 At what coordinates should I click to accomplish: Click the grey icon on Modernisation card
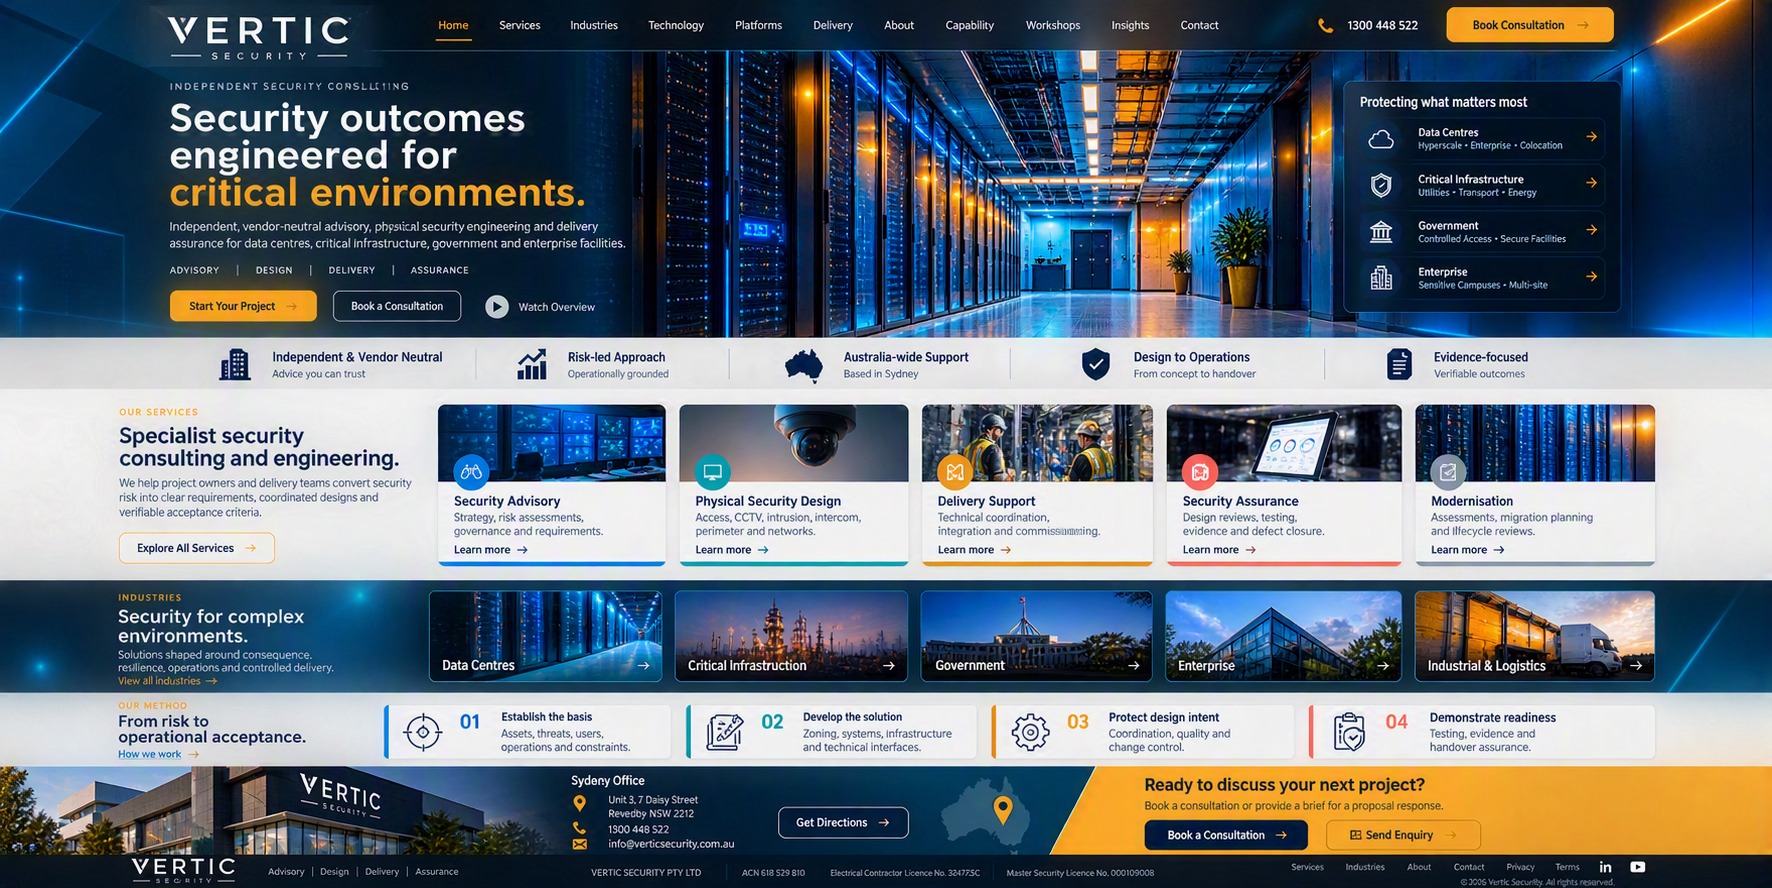click(x=1448, y=471)
